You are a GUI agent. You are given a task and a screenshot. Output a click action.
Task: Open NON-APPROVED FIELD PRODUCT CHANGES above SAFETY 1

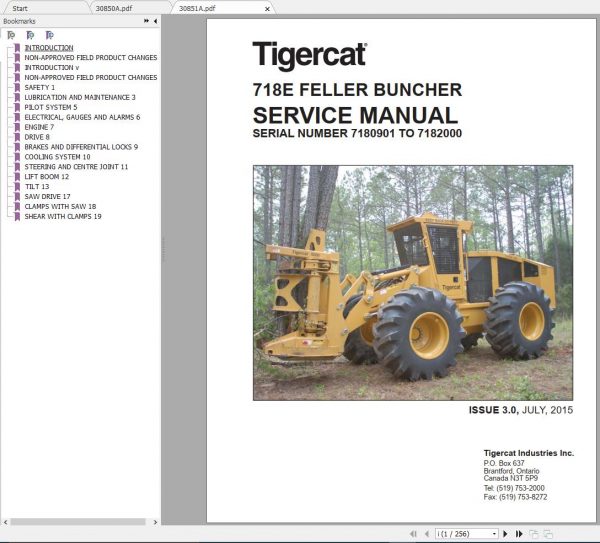(x=91, y=77)
